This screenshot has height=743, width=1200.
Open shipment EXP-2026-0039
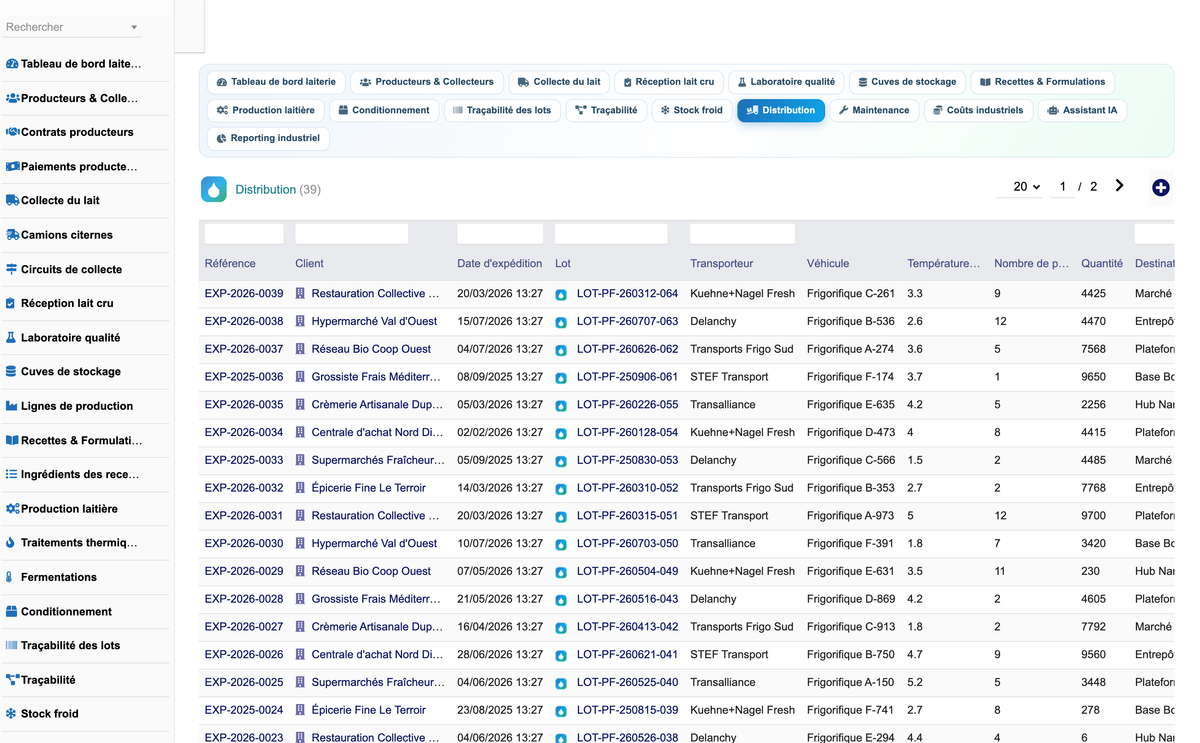pyautogui.click(x=244, y=294)
